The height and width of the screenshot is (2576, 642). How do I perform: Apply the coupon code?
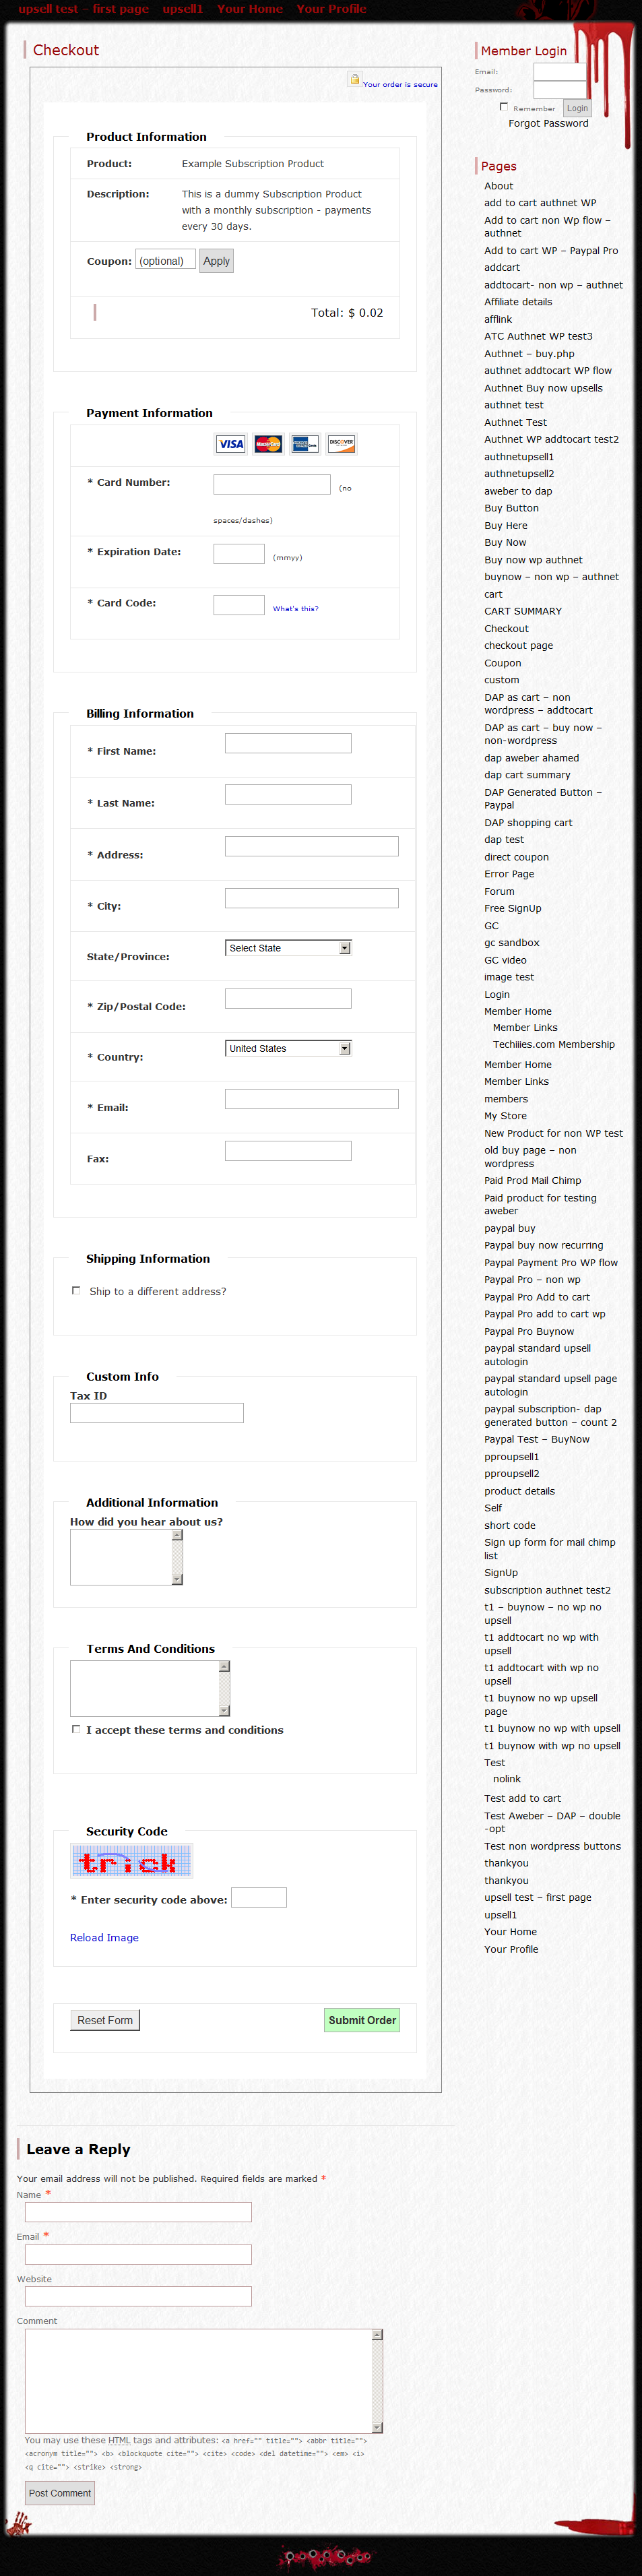(x=216, y=261)
